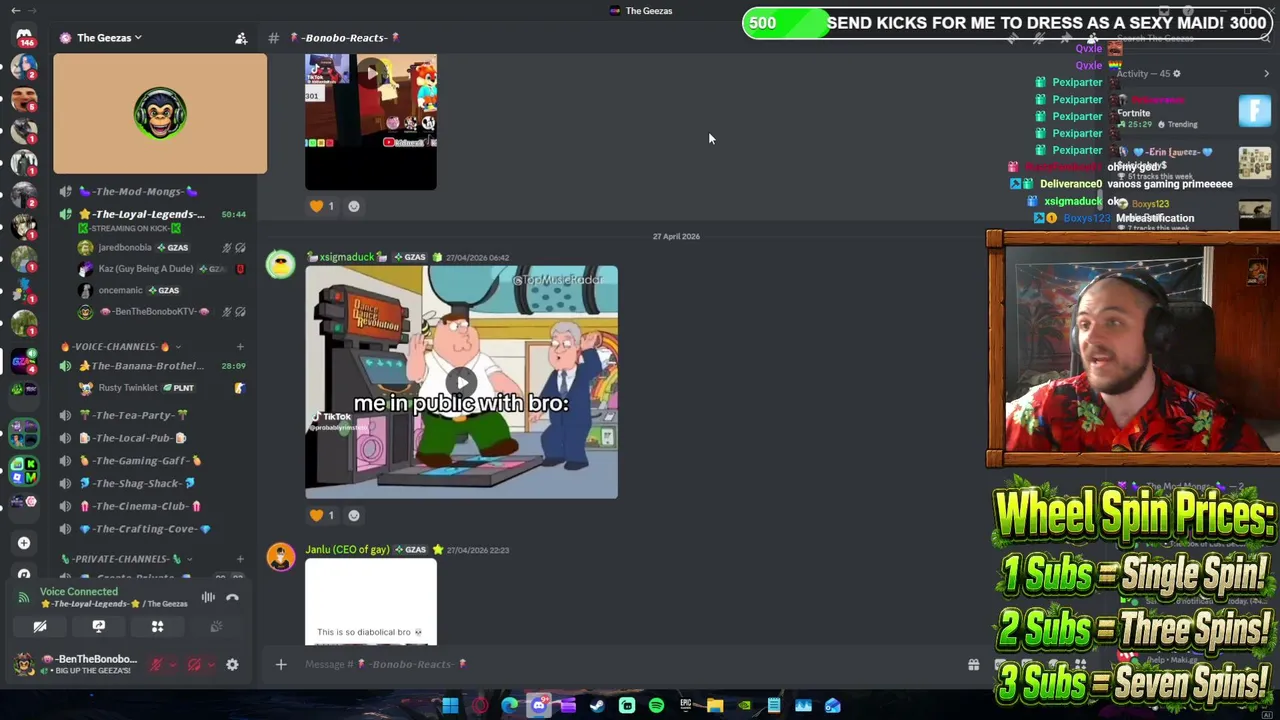The width and height of the screenshot is (1280, 720).
Task: Add a server with plus icon
Action: (x=24, y=543)
